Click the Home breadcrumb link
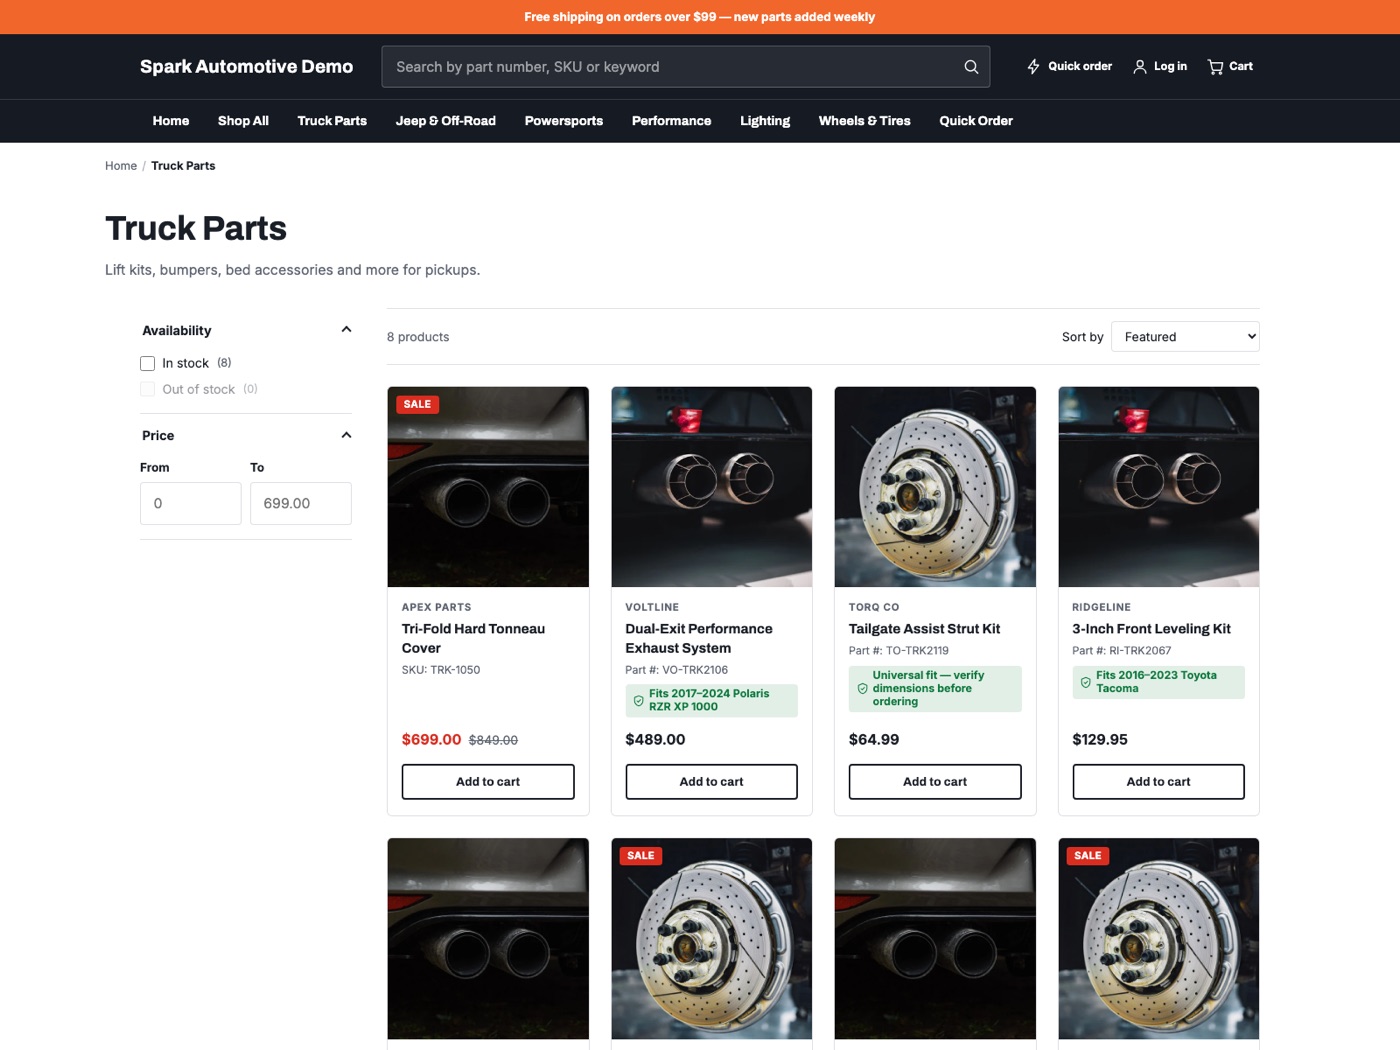Viewport: 1400px width, 1050px height. coord(121,166)
